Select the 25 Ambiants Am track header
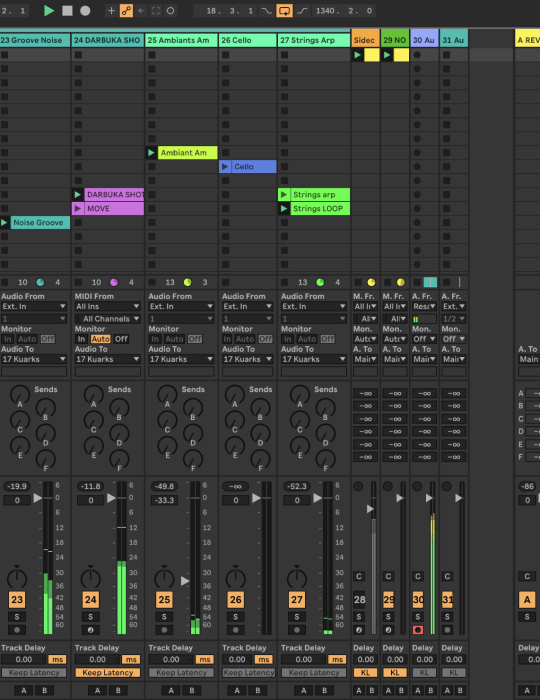The width and height of the screenshot is (540, 700). (x=181, y=40)
